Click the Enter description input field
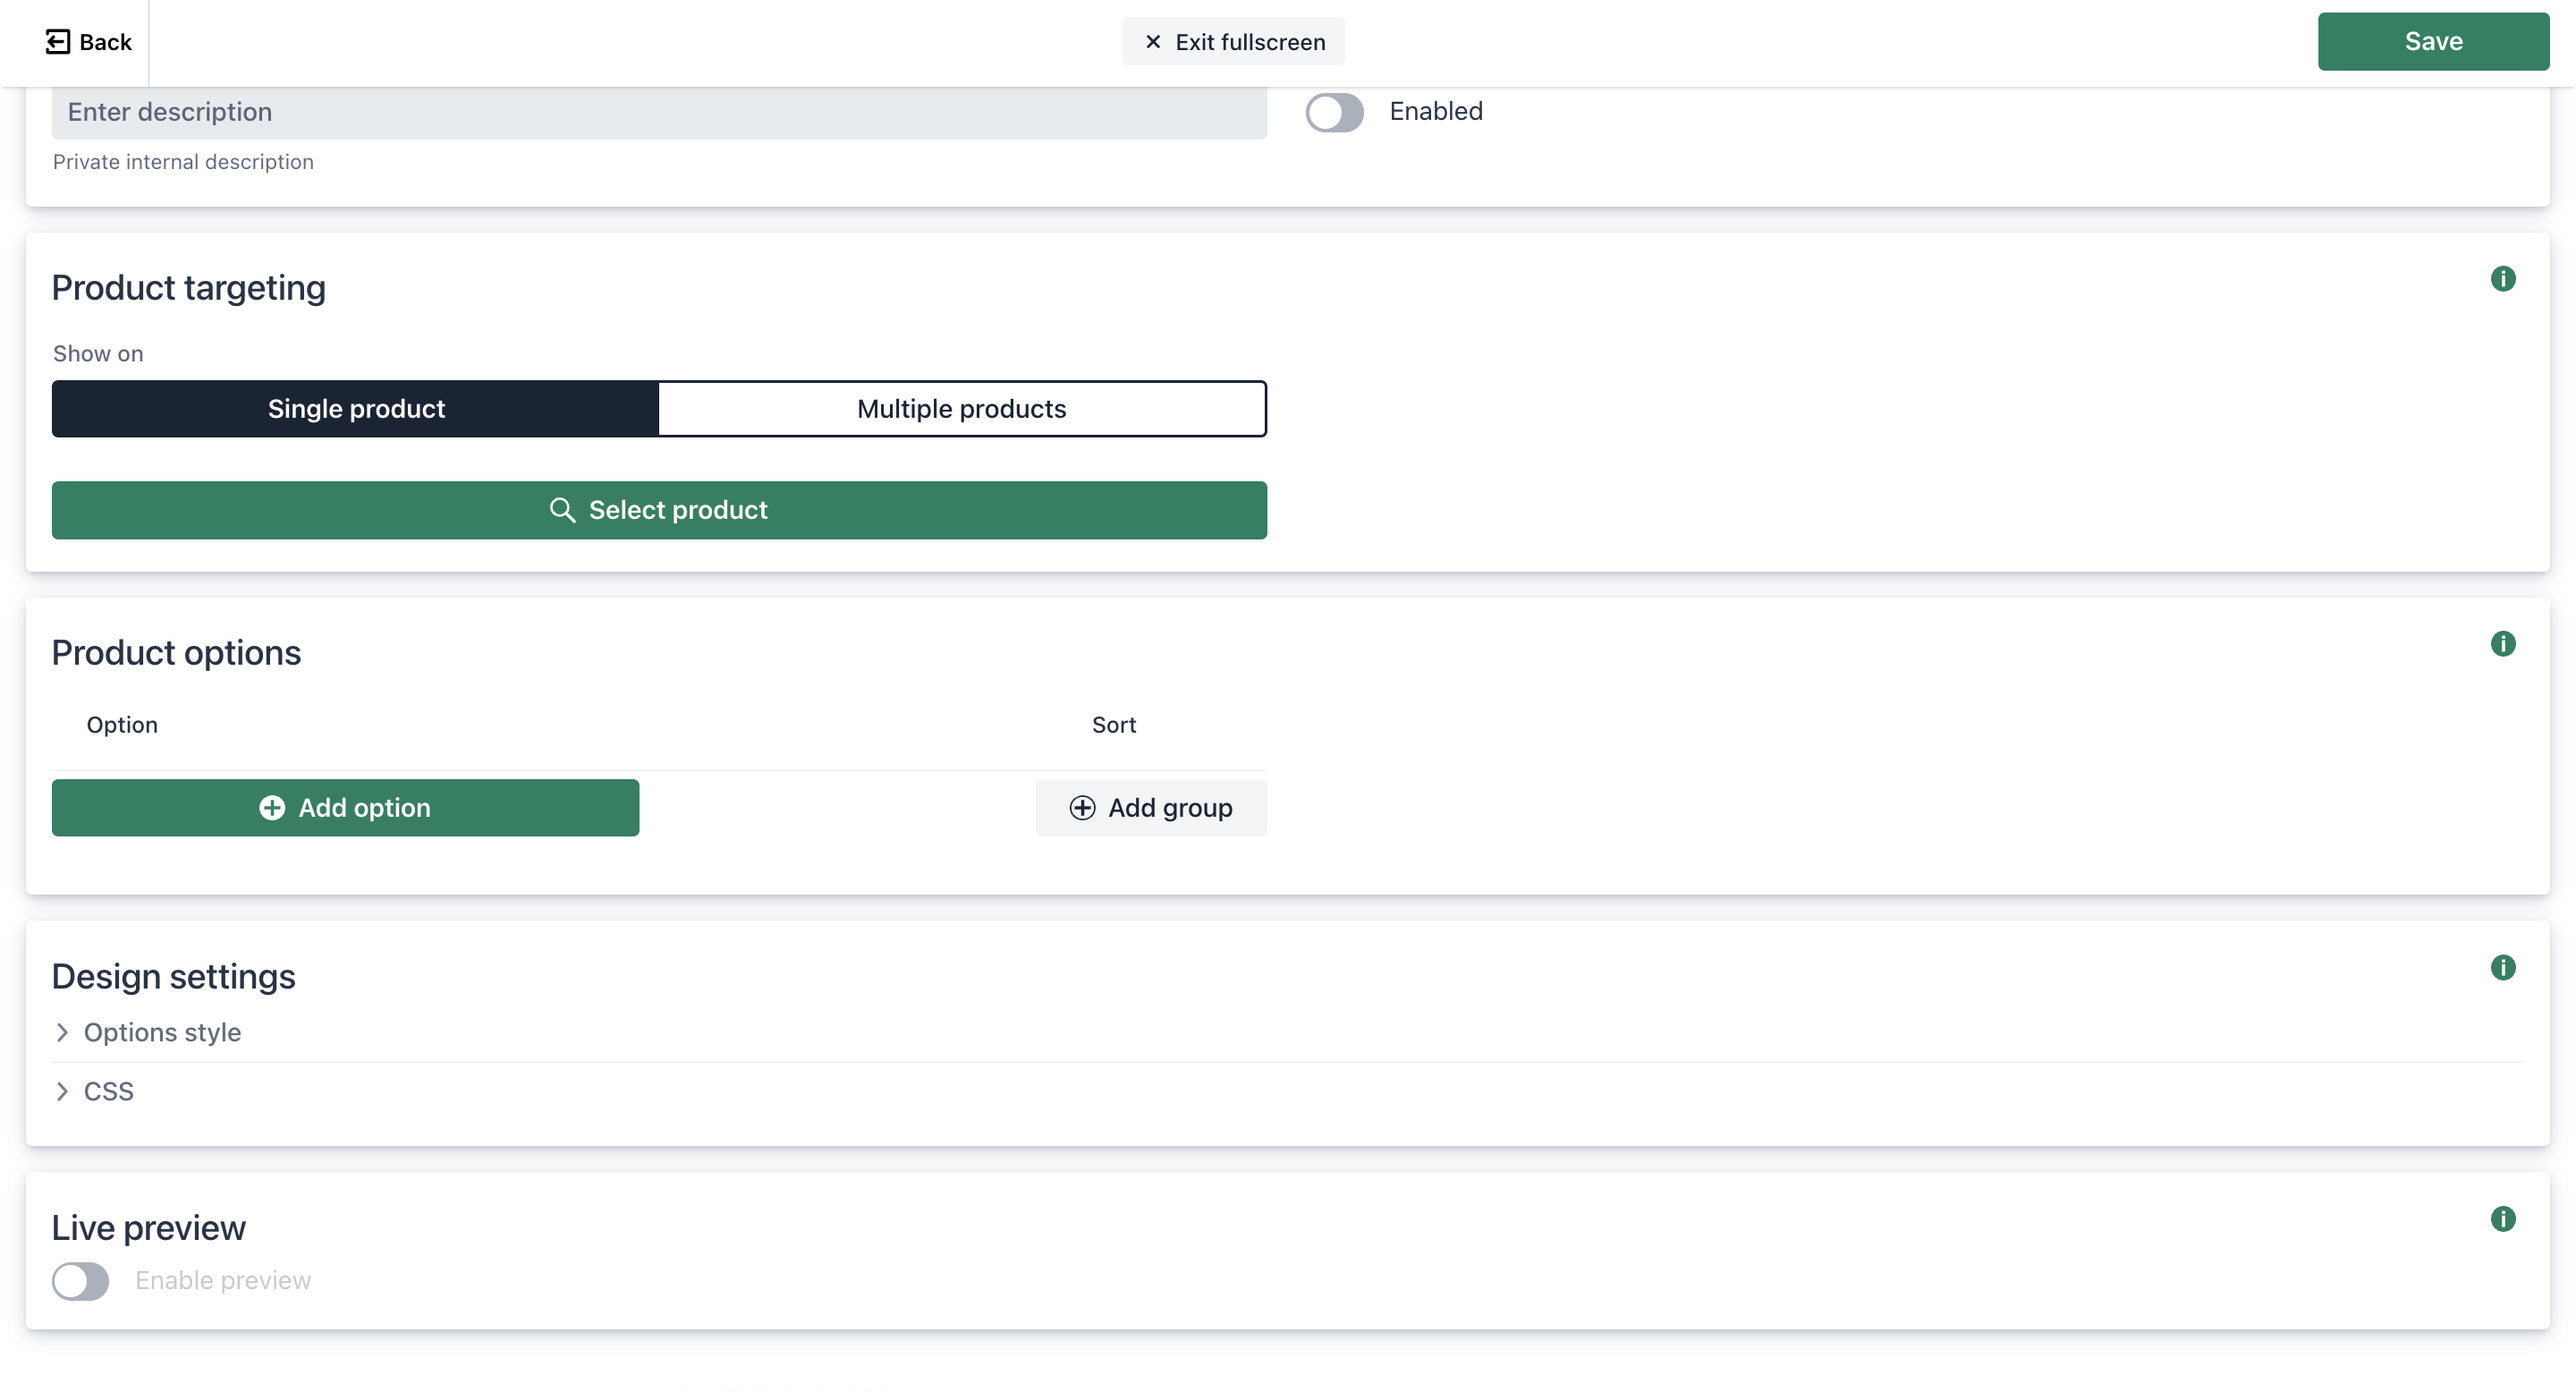This screenshot has width=2576, height=1392. [658, 112]
